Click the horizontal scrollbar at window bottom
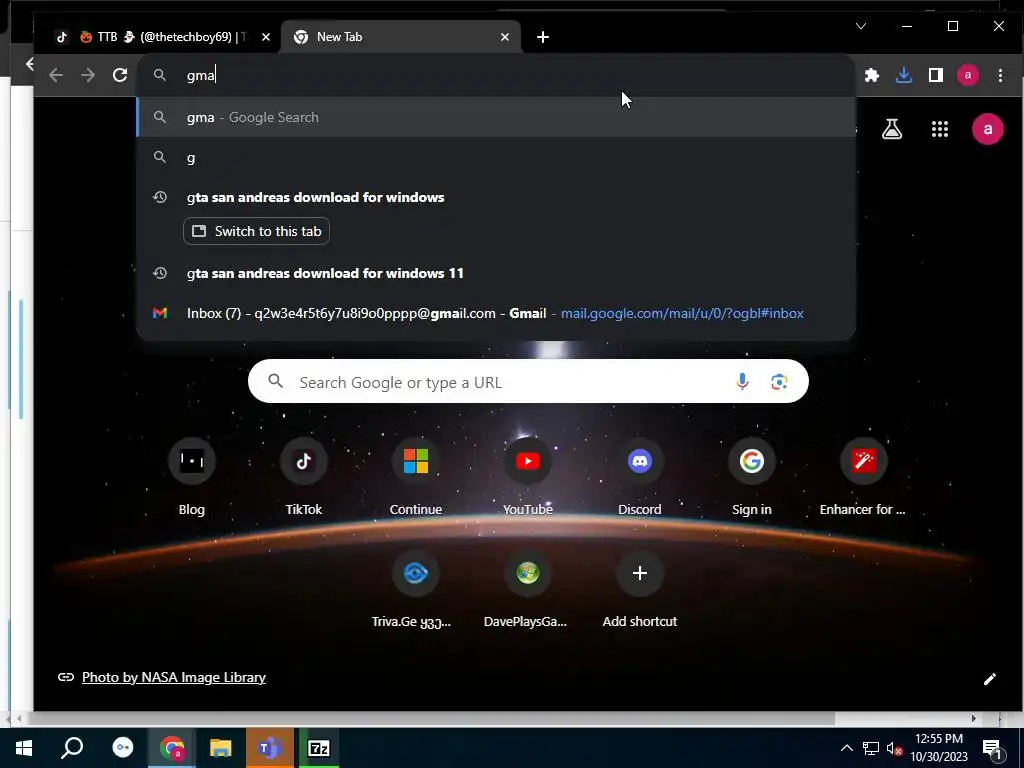Viewport: 1024px width, 768px height. [x=430, y=718]
